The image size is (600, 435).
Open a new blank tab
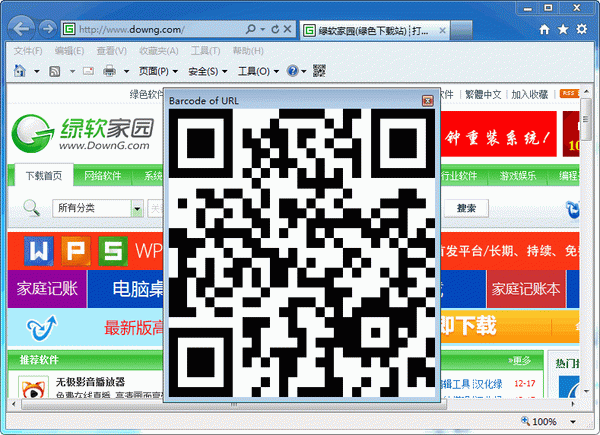[x=461, y=30]
